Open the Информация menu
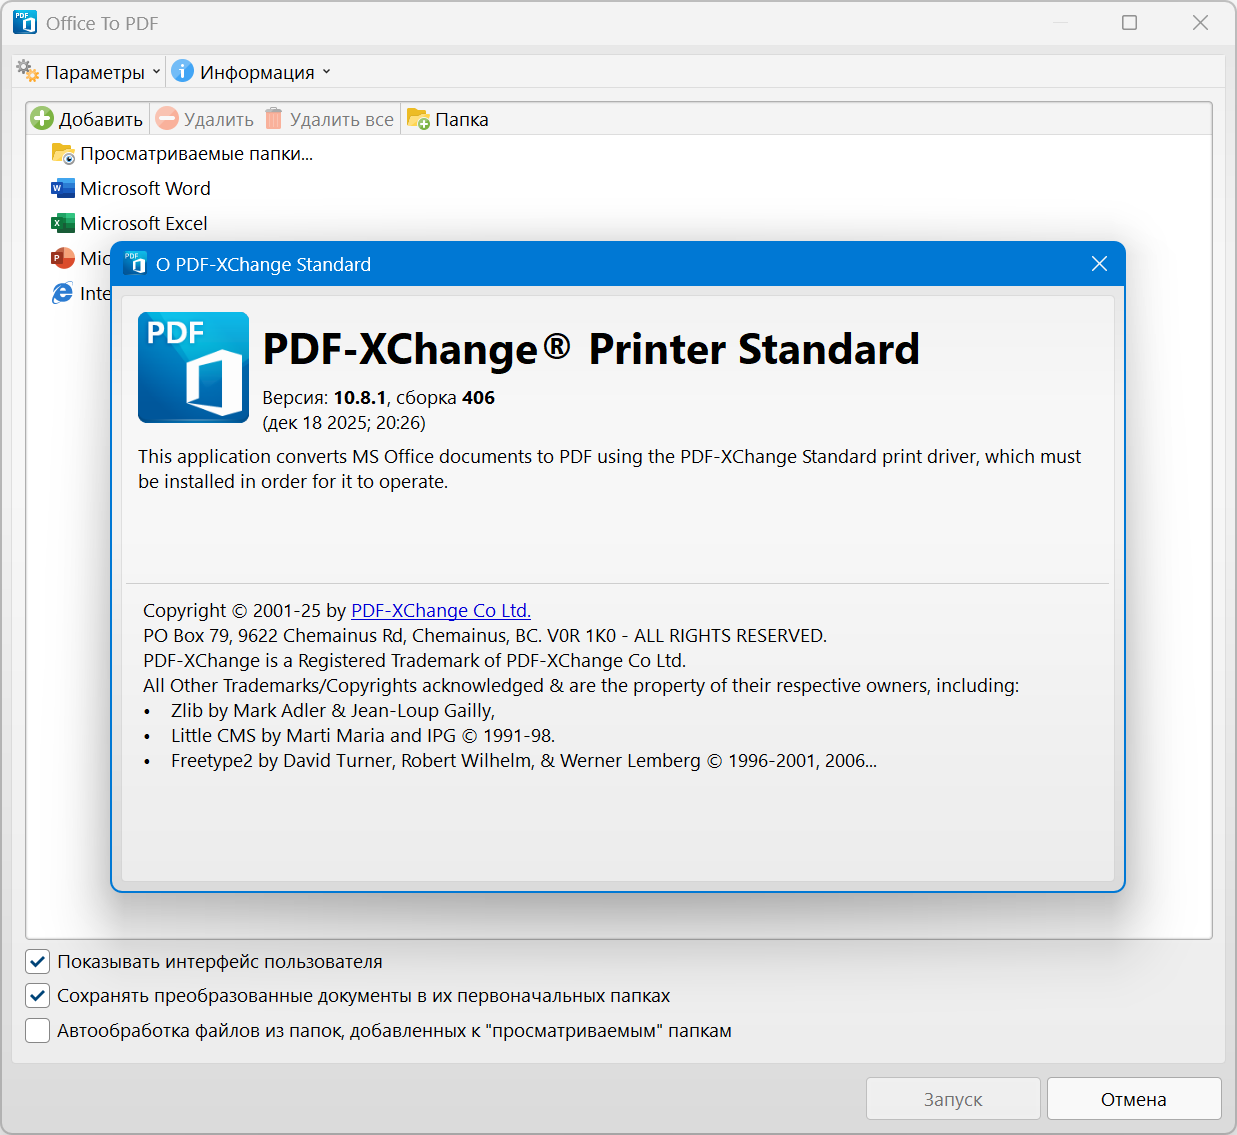The width and height of the screenshot is (1237, 1135). pyautogui.click(x=256, y=72)
